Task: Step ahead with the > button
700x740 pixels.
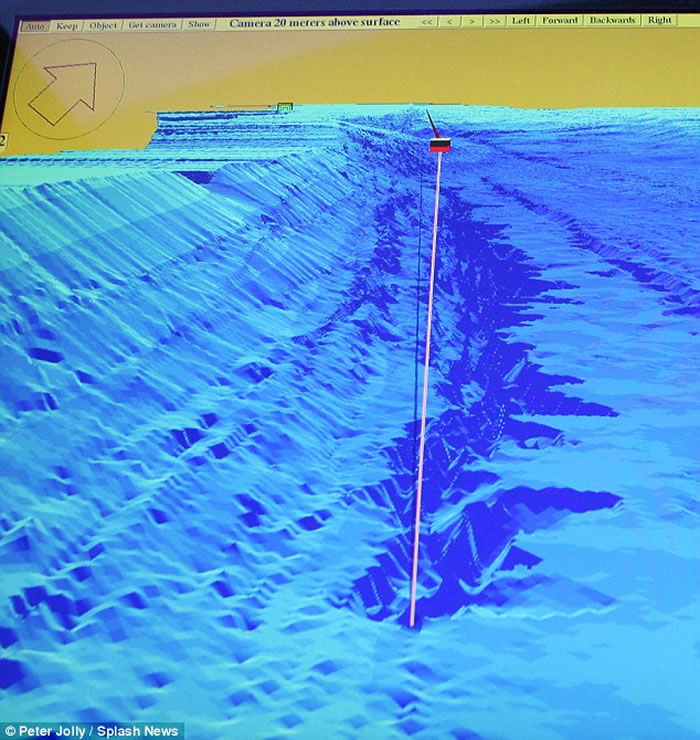Action: coord(471,21)
